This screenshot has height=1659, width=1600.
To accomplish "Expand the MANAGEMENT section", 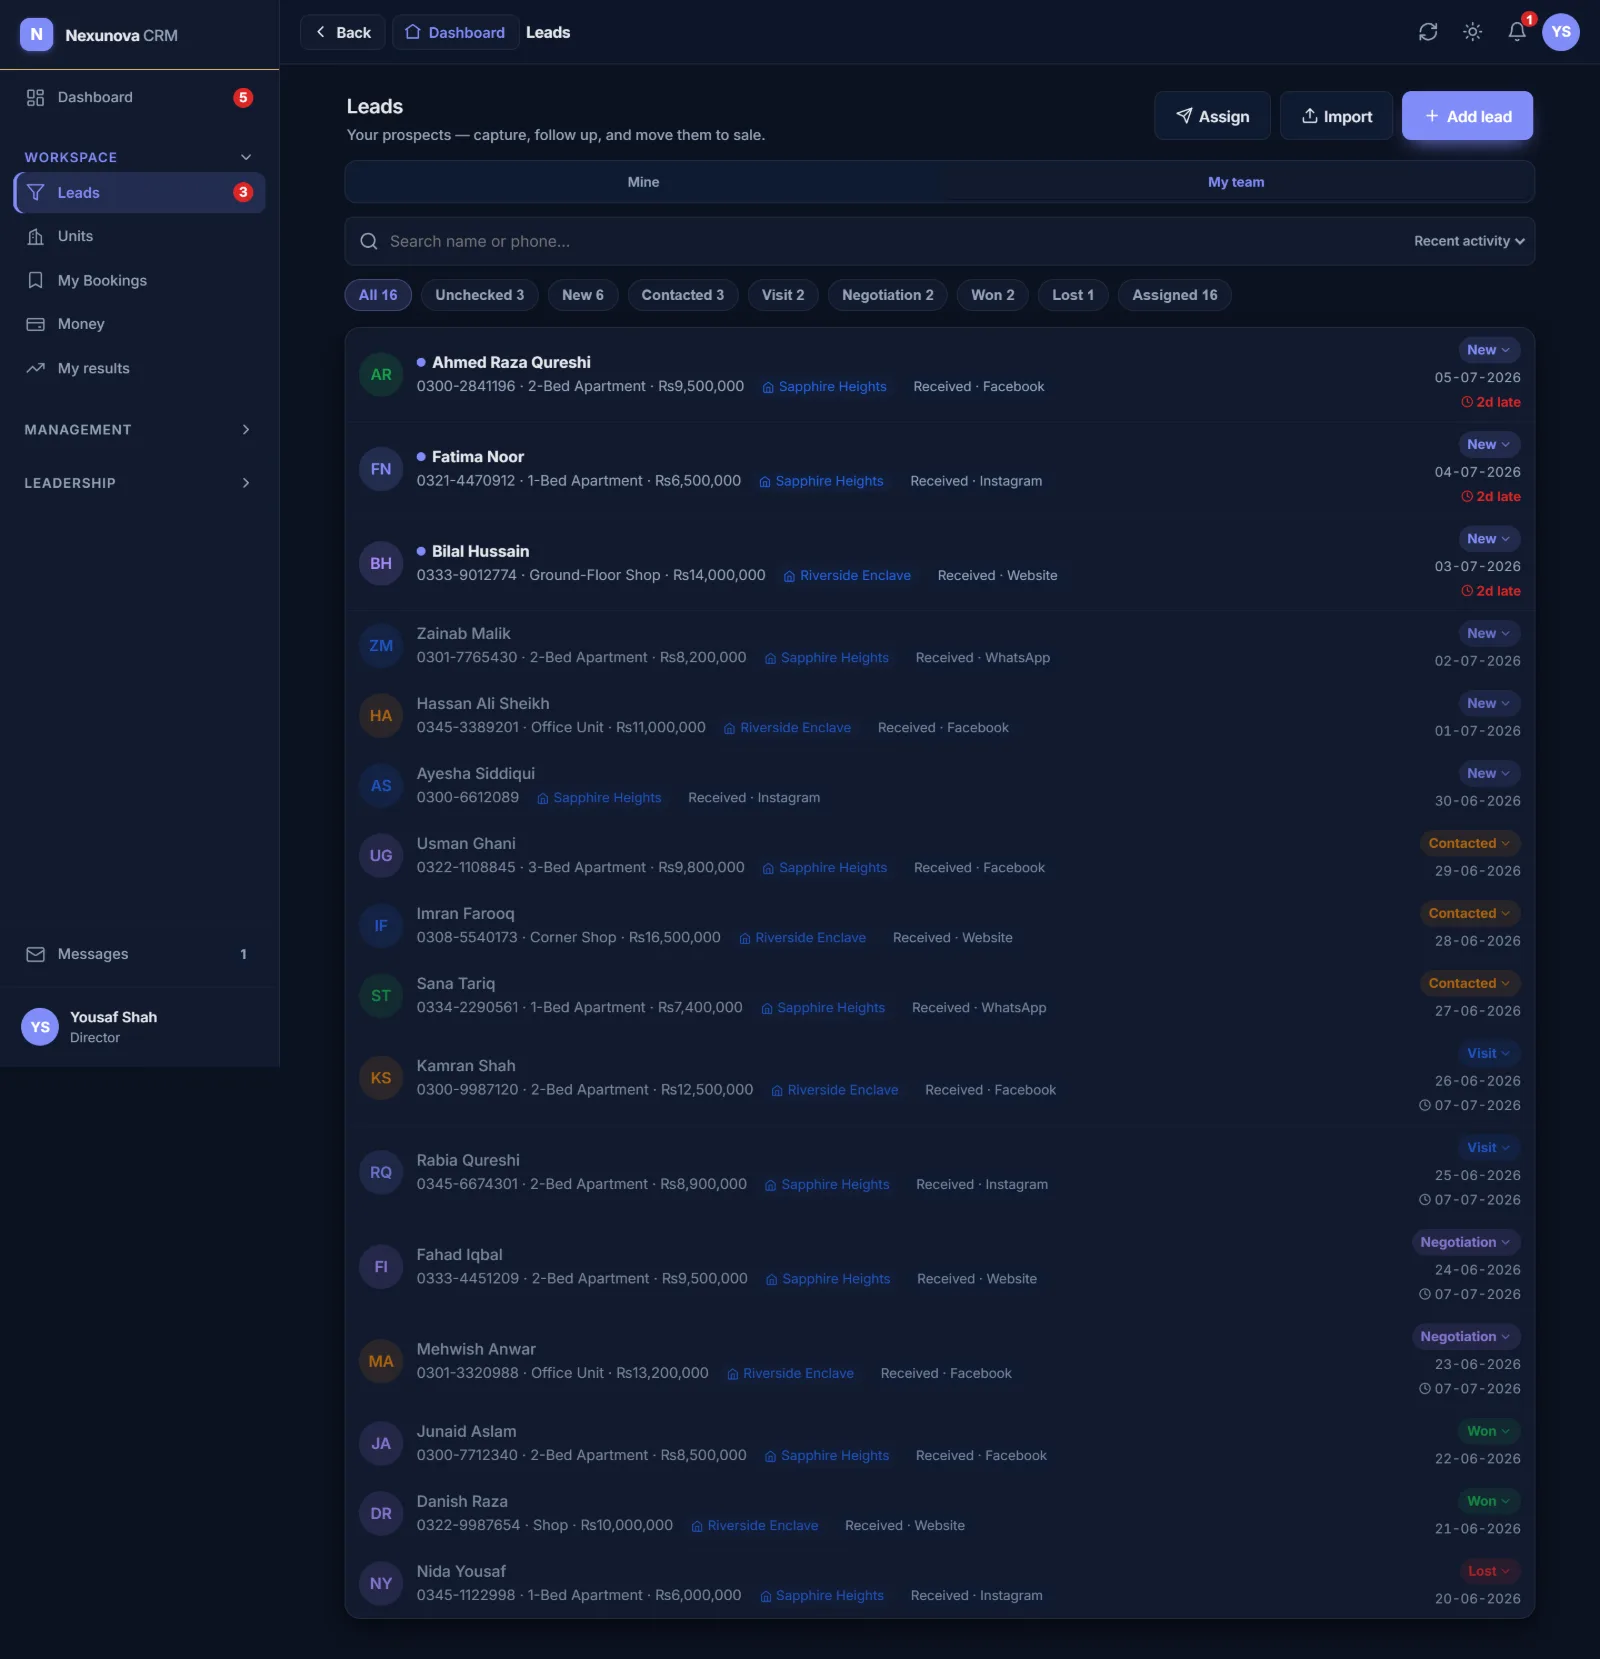I will pos(139,429).
